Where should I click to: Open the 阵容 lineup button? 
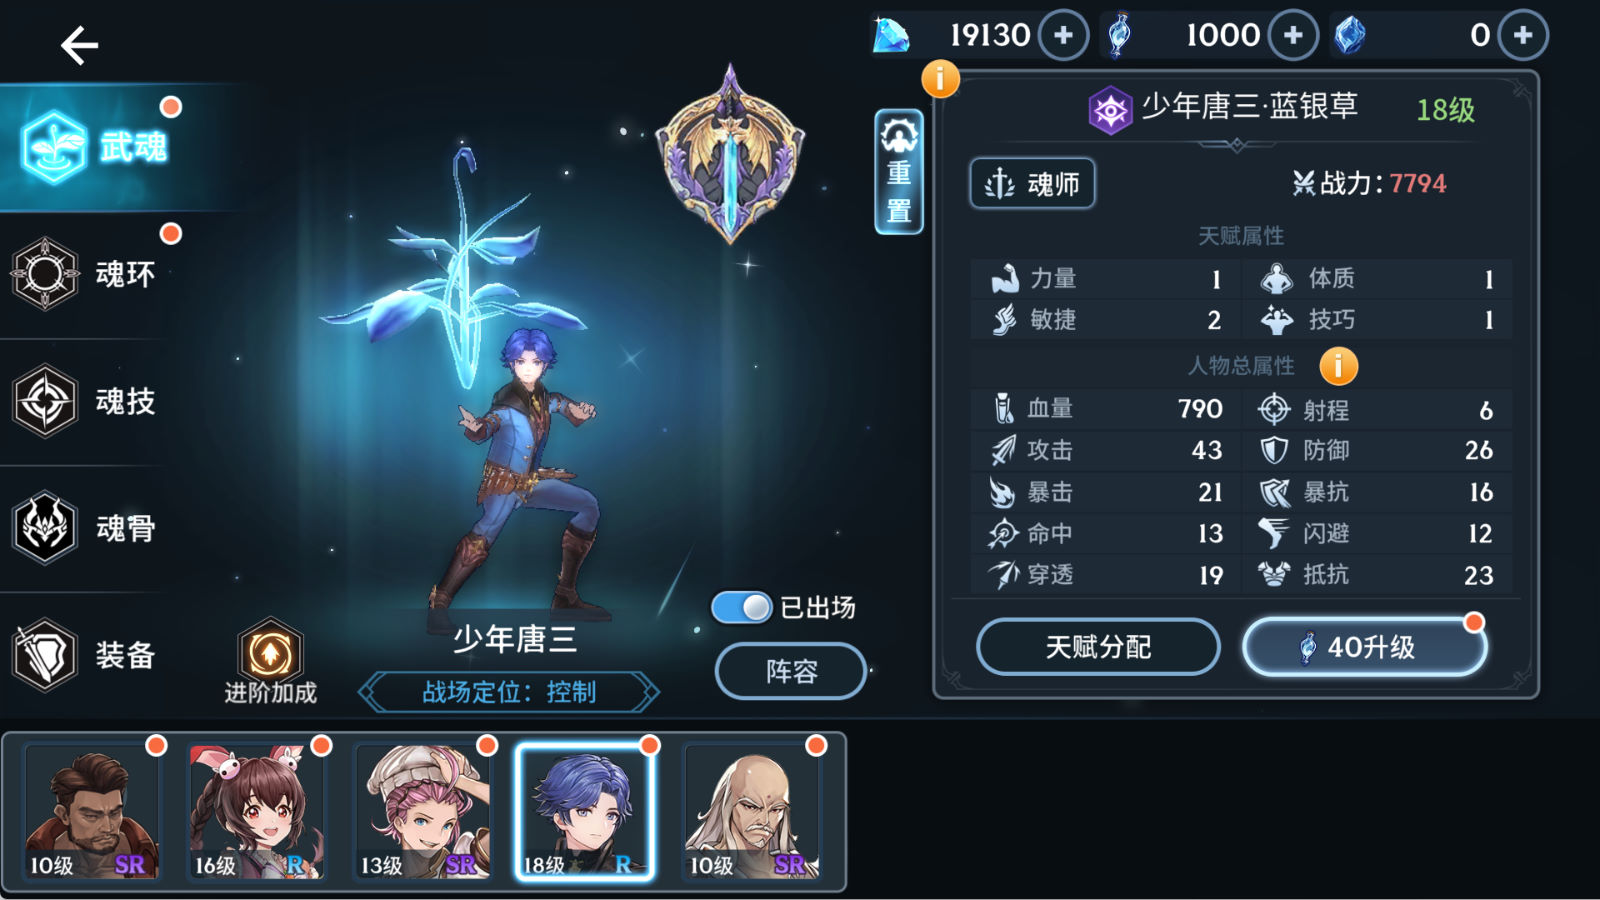791,671
